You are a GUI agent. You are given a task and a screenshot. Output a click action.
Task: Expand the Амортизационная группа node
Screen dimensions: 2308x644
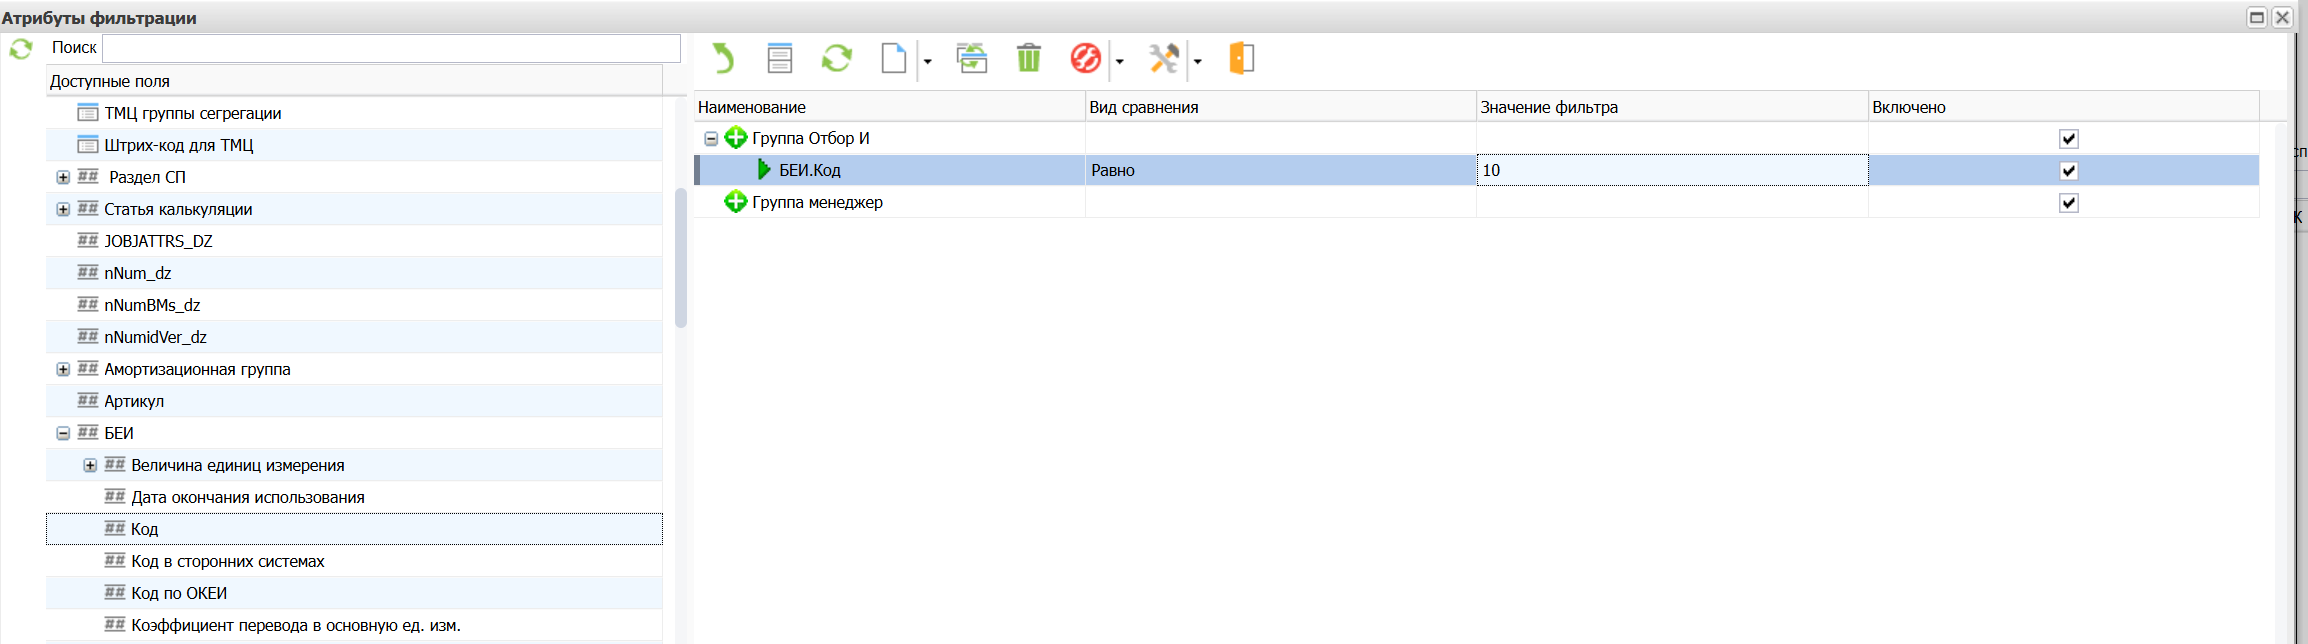pos(63,370)
